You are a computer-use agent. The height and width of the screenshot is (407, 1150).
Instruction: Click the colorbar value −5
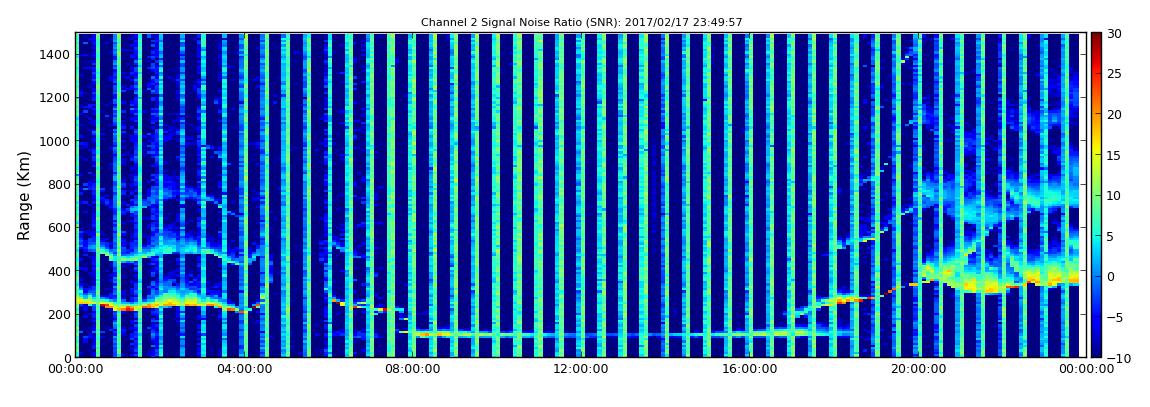point(1114,317)
